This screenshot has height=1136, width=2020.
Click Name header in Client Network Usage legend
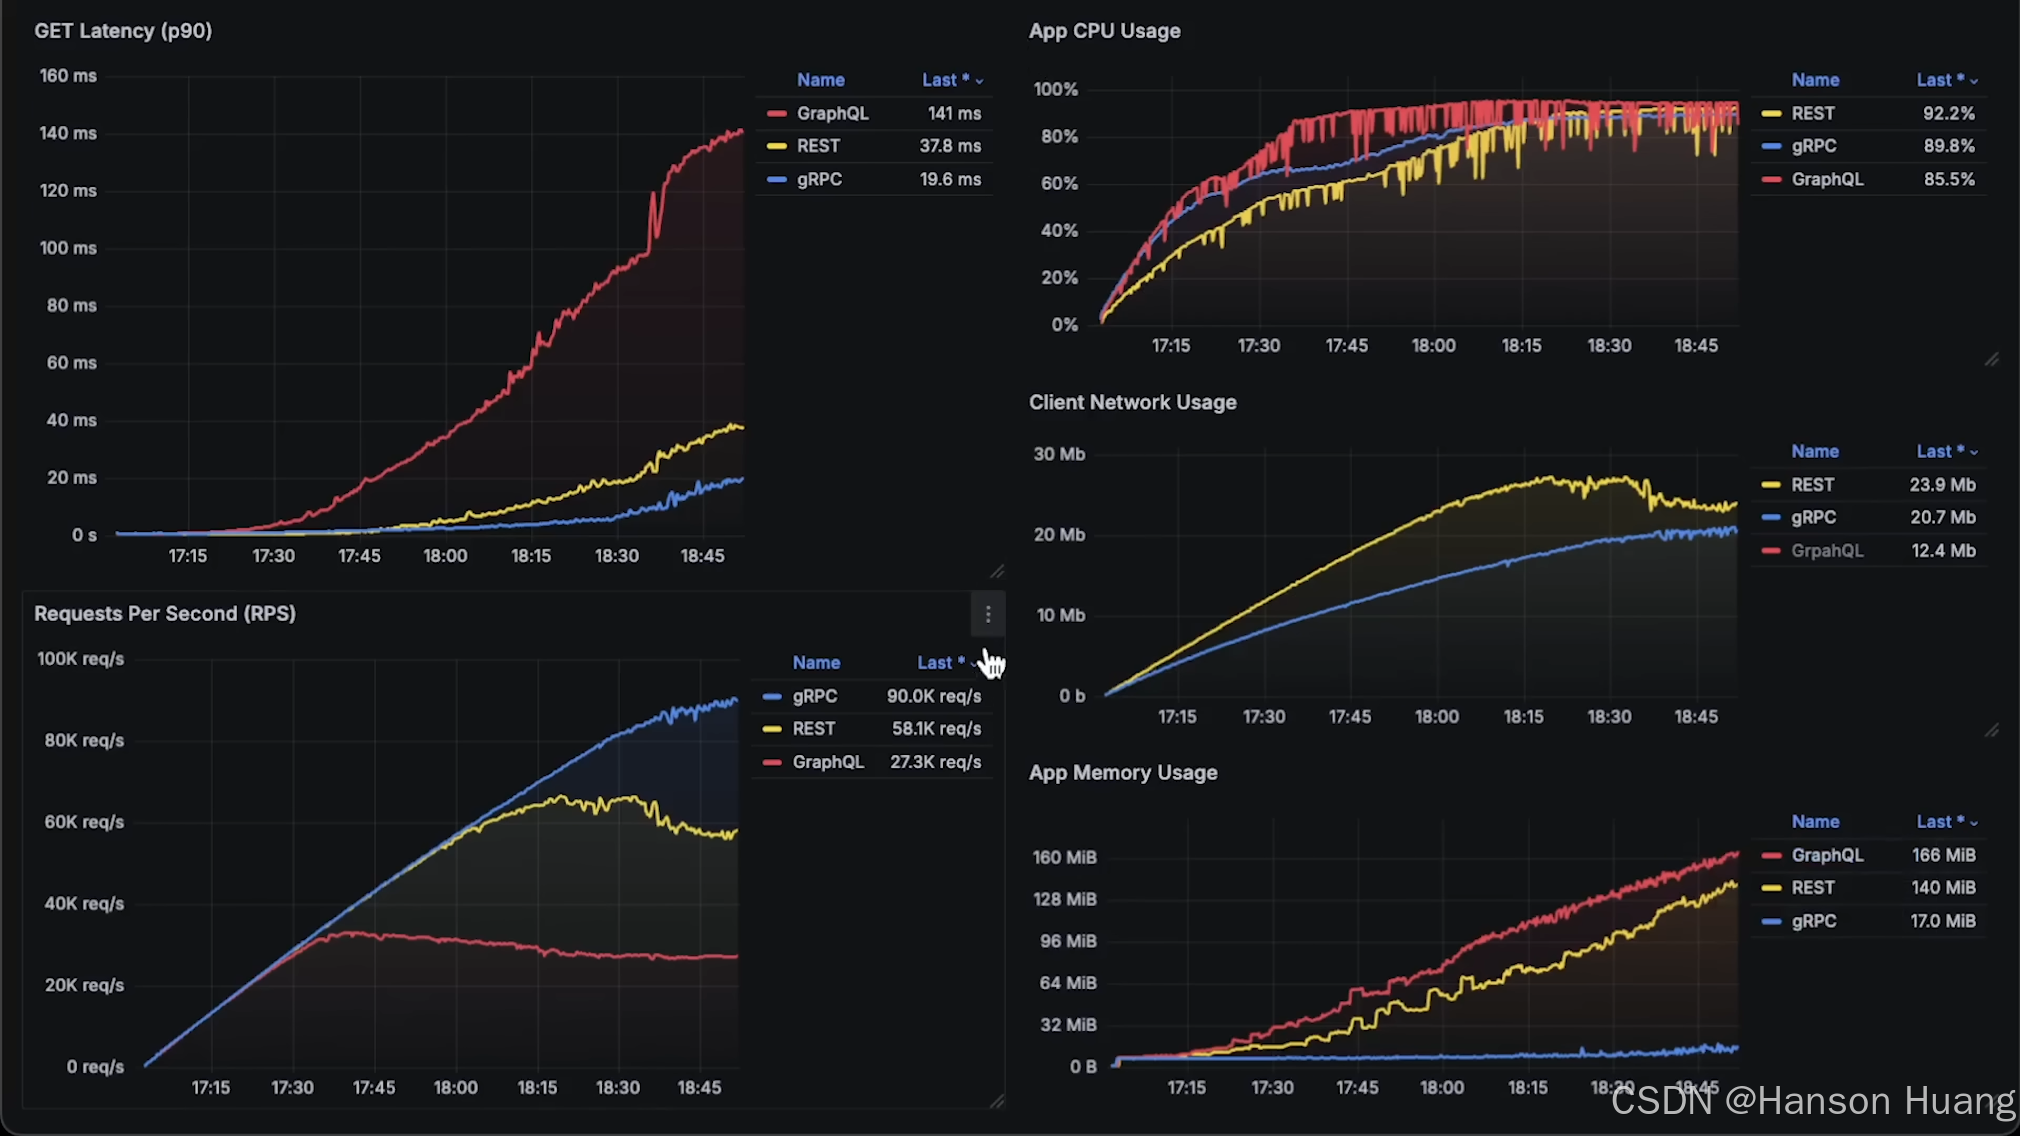(1814, 451)
